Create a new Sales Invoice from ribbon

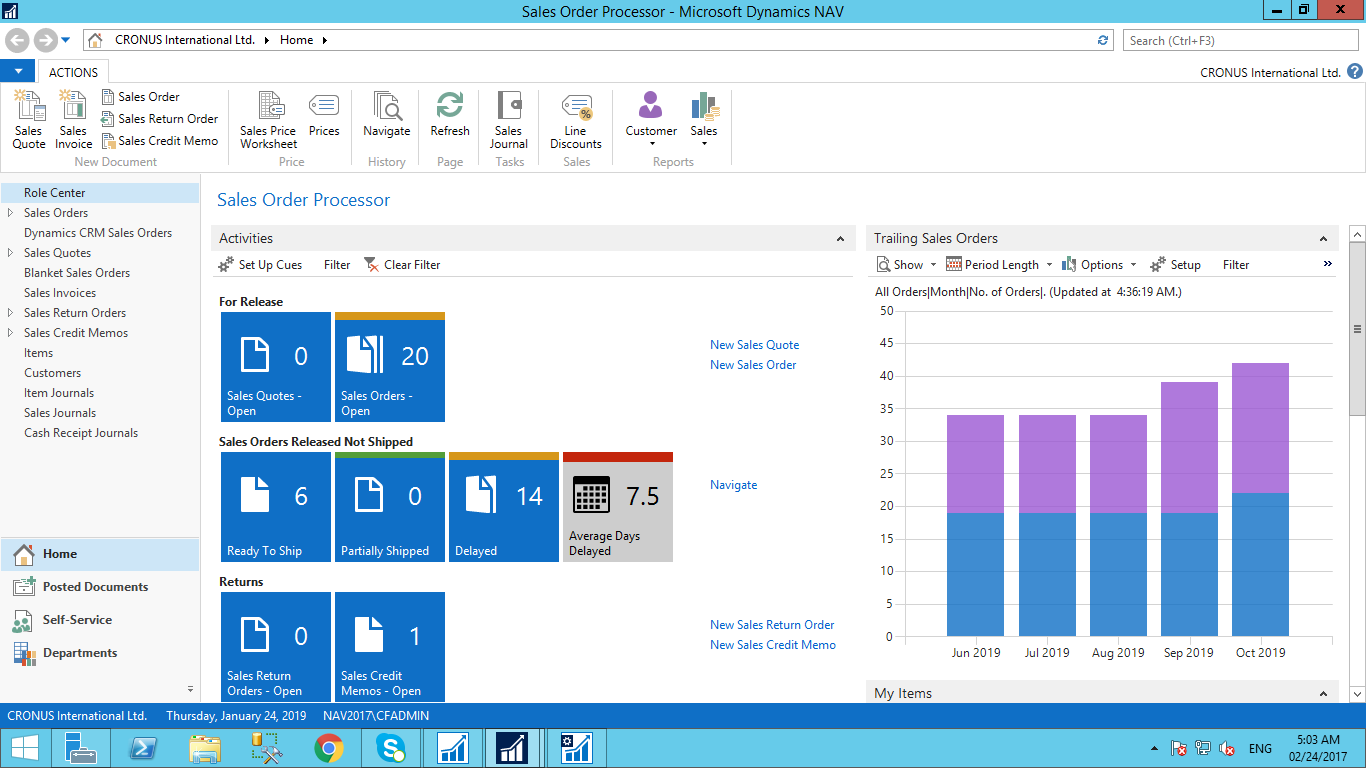pos(73,119)
